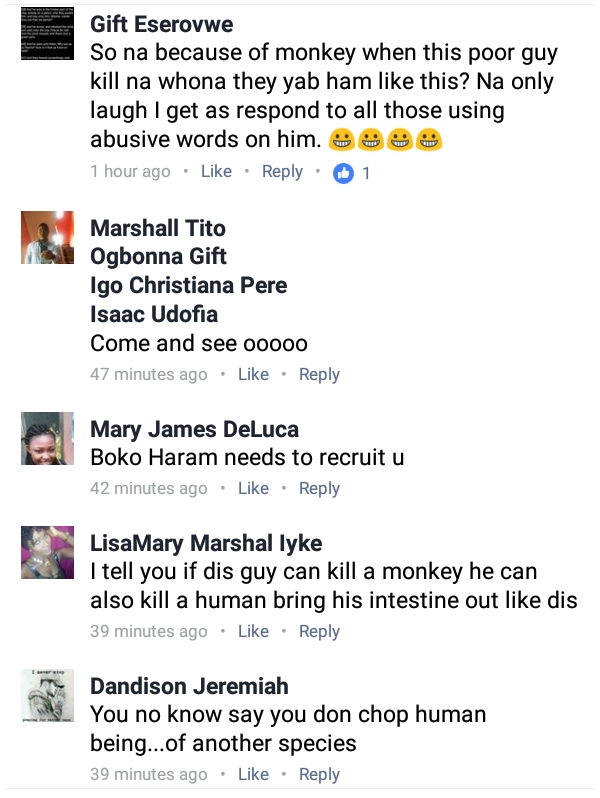The image size is (600, 798).
Task: Open the tagged name Ogbonna Gift
Action: pos(158,257)
